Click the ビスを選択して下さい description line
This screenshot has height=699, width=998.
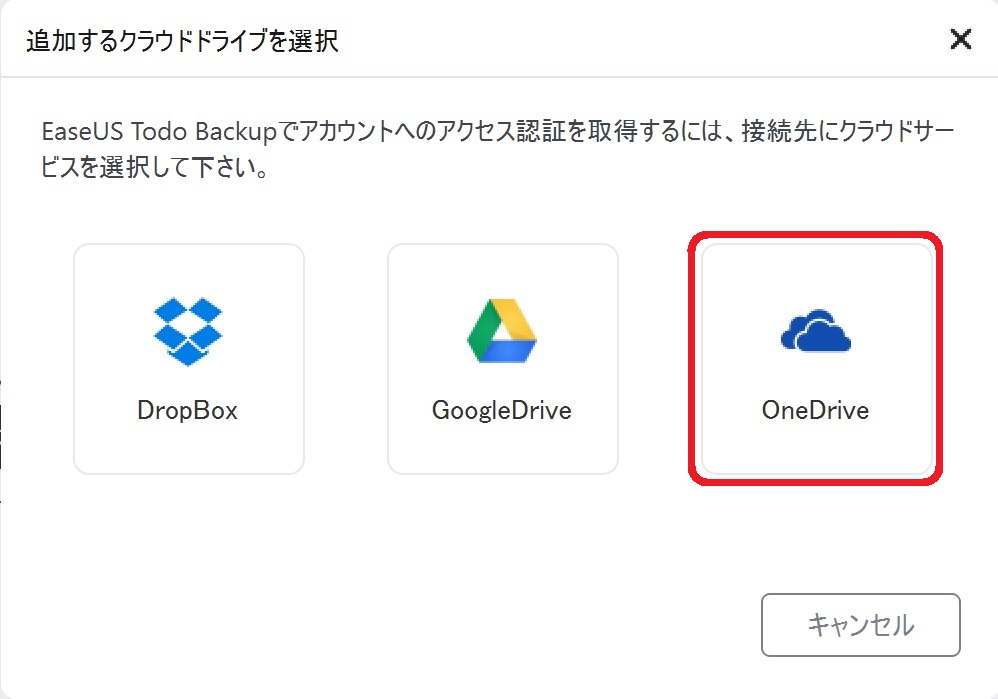pos(155,167)
